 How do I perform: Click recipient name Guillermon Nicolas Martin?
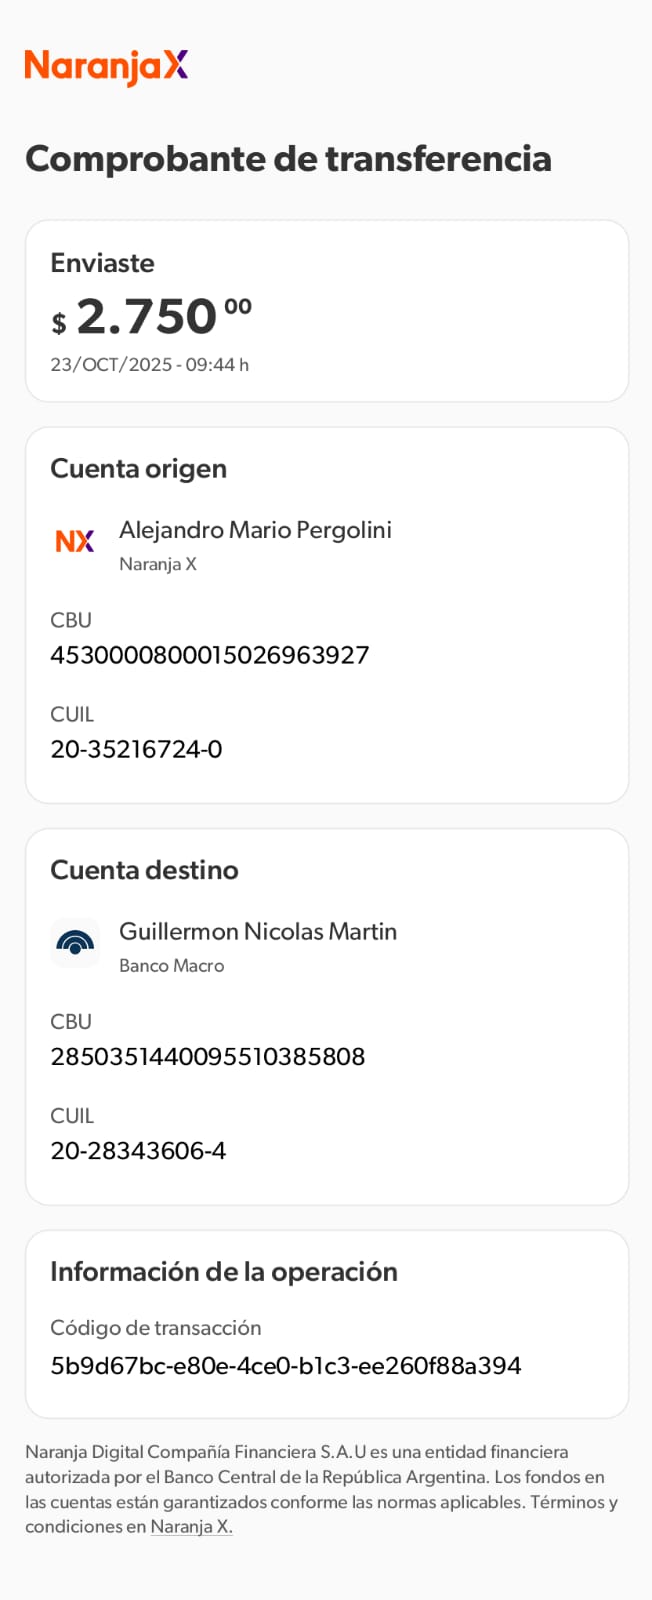click(258, 931)
